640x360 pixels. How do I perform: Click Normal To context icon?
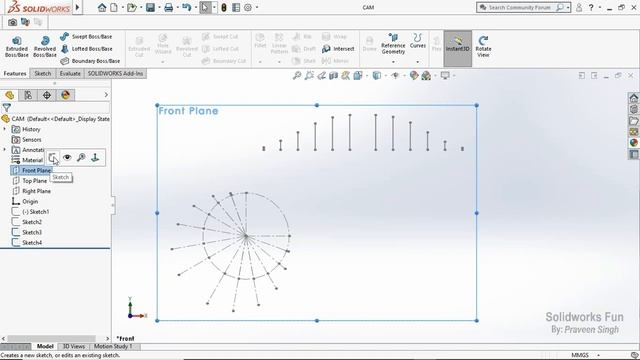tap(95, 158)
